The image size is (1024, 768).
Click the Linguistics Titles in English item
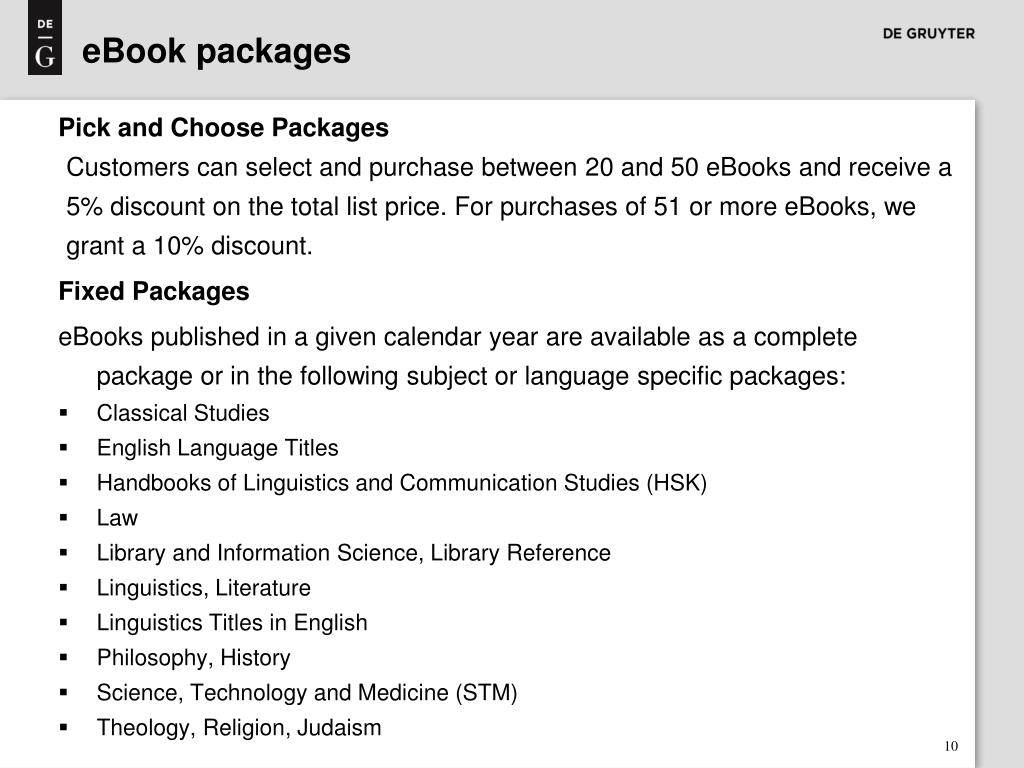(x=232, y=623)
